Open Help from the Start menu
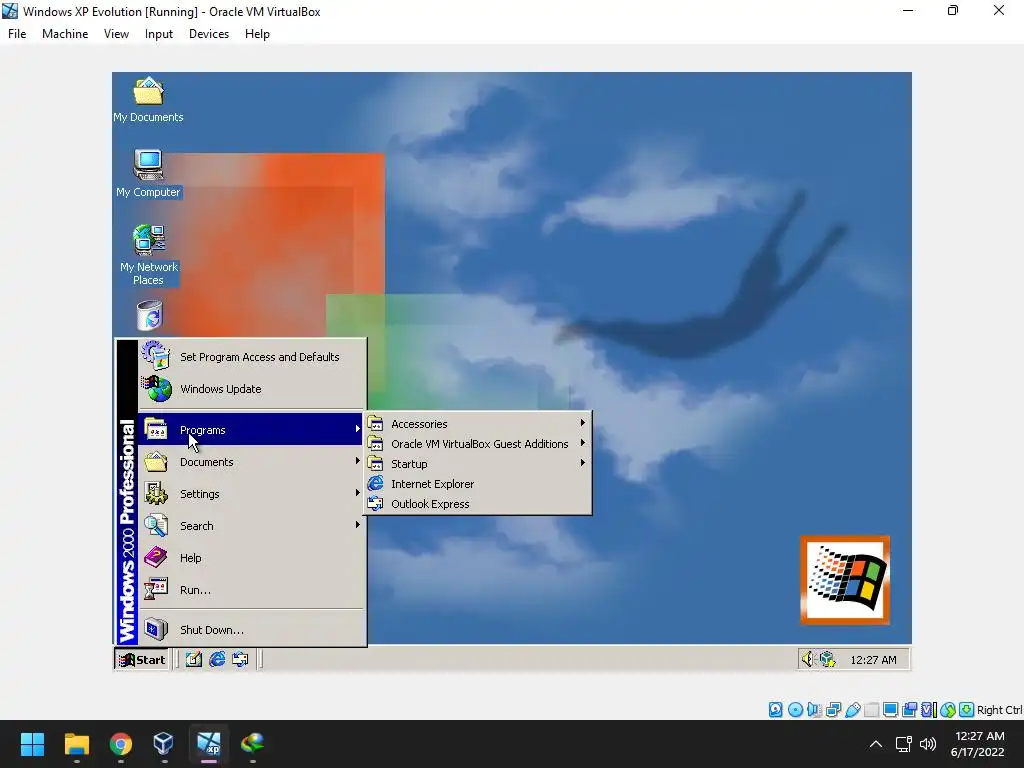The width and height of the screenshot is (1024, 768). click(x=251, y=558)
